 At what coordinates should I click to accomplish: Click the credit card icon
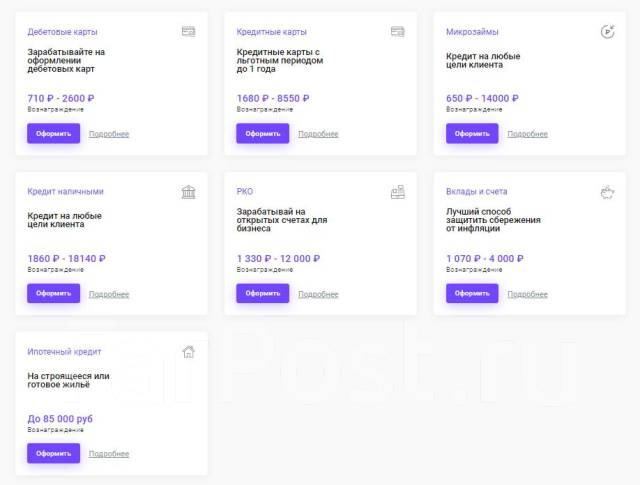click(x=397, y=32)
